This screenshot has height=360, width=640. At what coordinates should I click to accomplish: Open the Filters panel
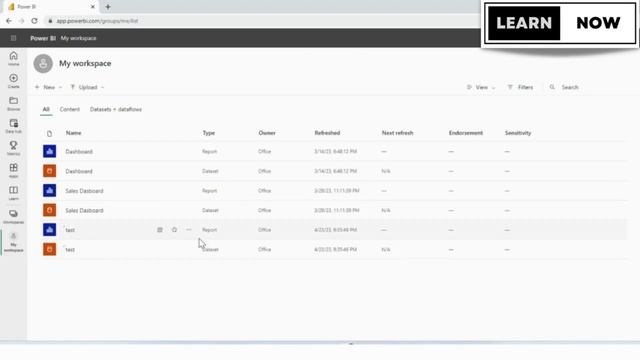click(520, 87)
